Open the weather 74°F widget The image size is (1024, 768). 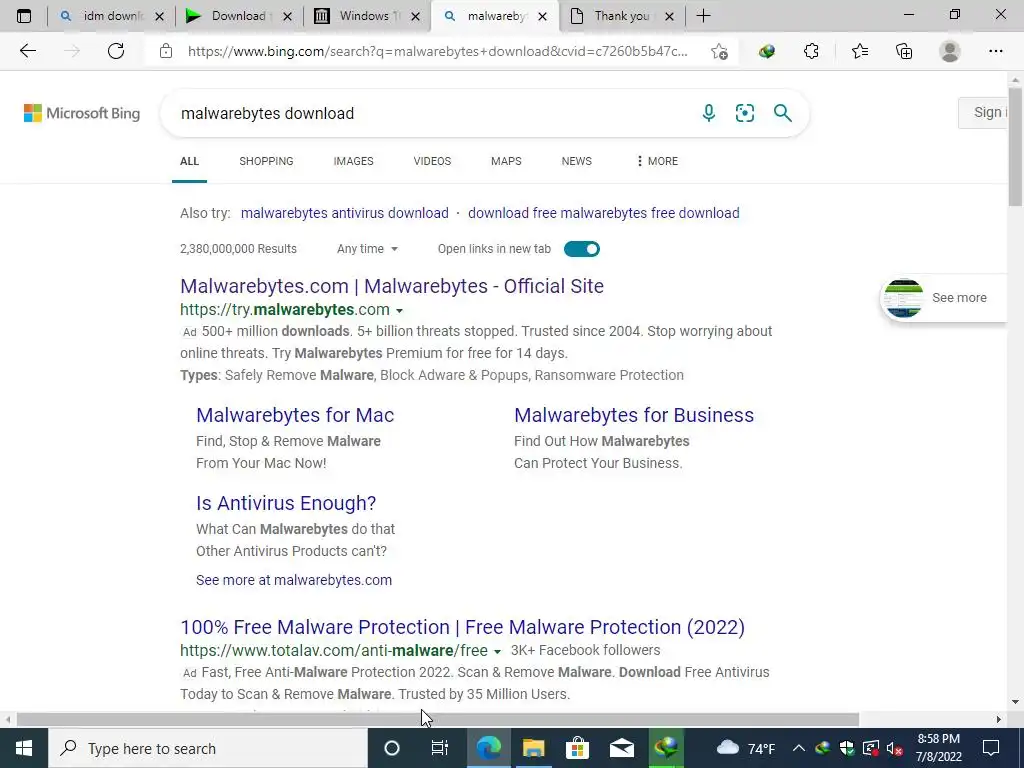tap(746, 748)
